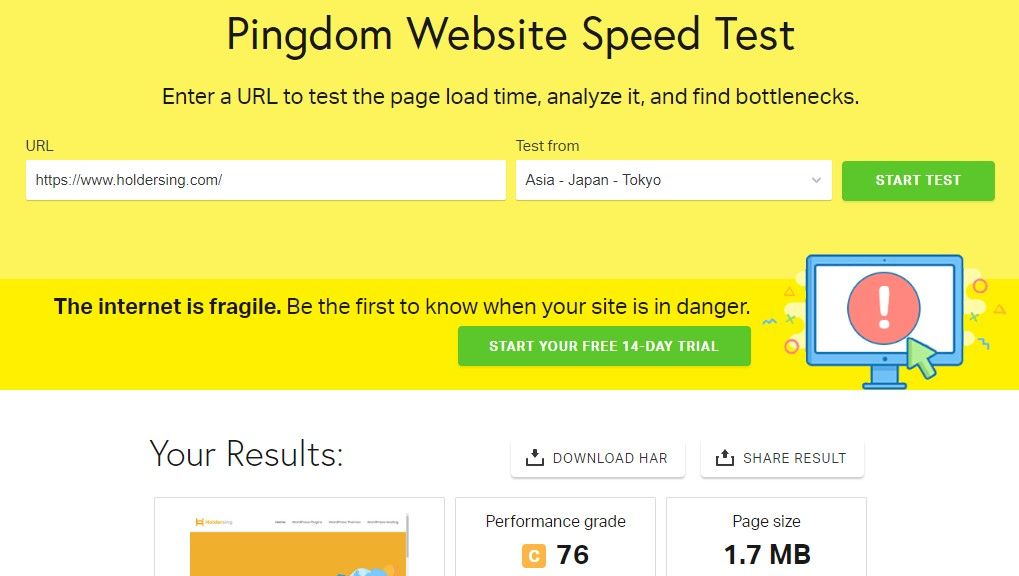
Task: Select the Page size 1.7 MB card
Action: 766,538
